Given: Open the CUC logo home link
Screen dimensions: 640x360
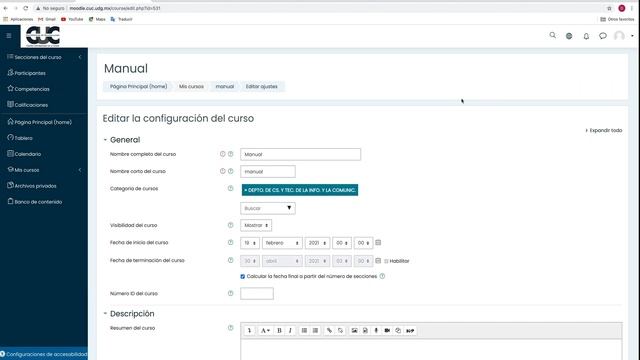Looking at the screenshot, I should (x=43, y=36).
